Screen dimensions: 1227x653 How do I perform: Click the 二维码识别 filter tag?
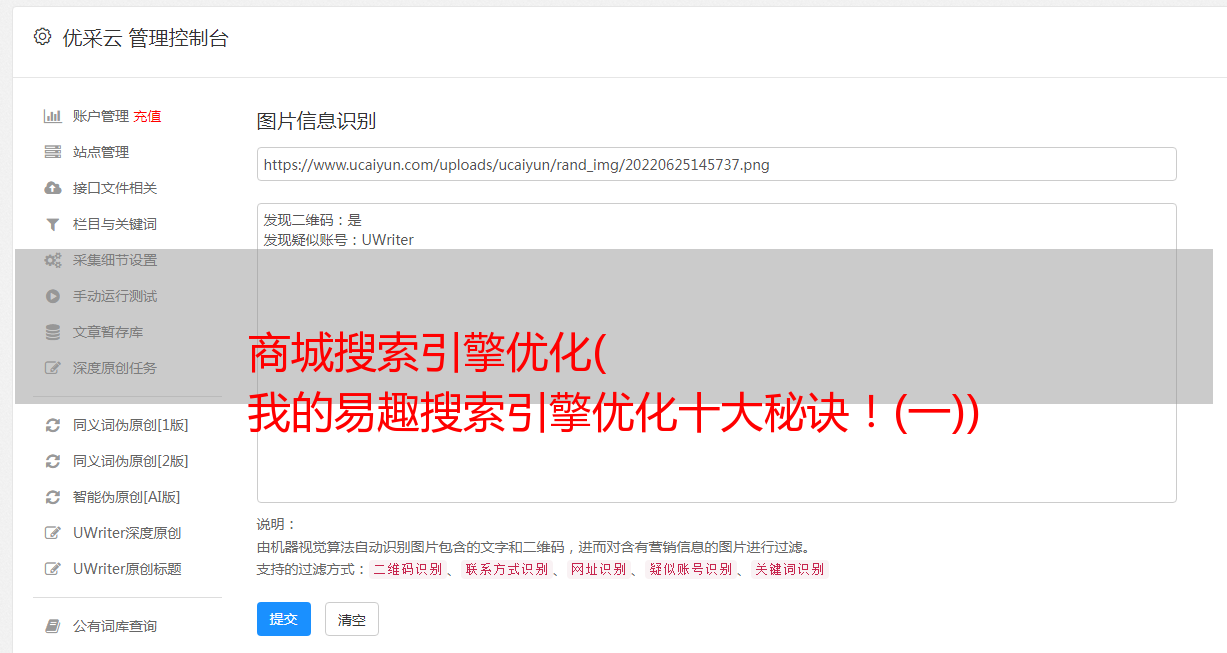pyautogui.click(x=407, y=569)
